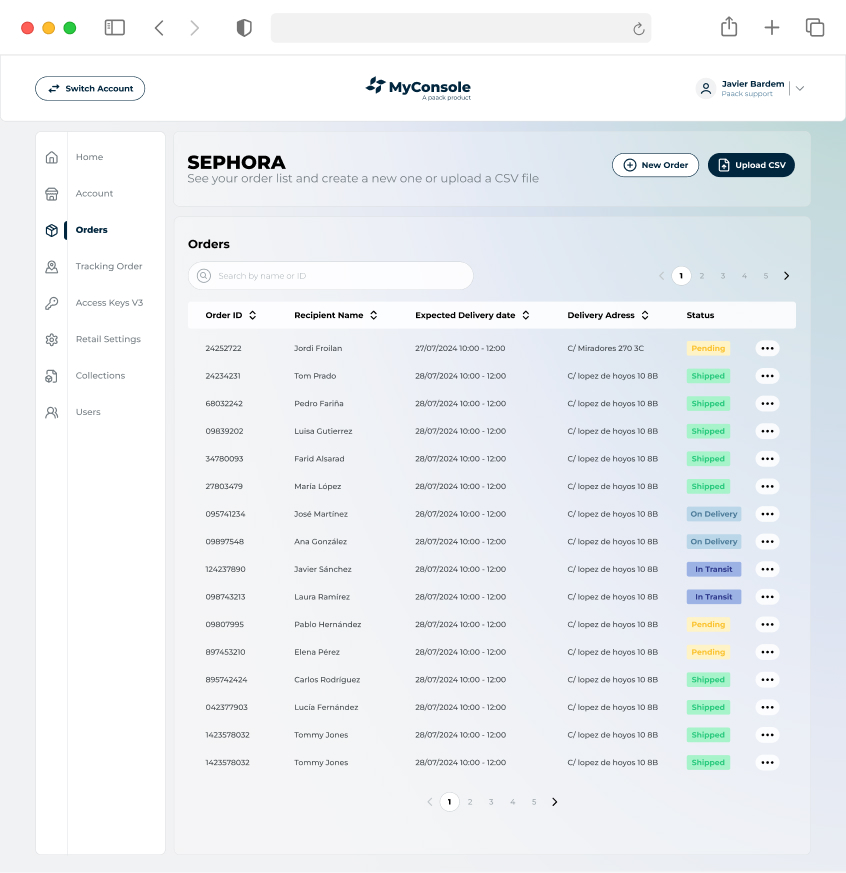This screenshot has width=846, height=873.
Task: Click the New Order button
Action: click(655, 165)
